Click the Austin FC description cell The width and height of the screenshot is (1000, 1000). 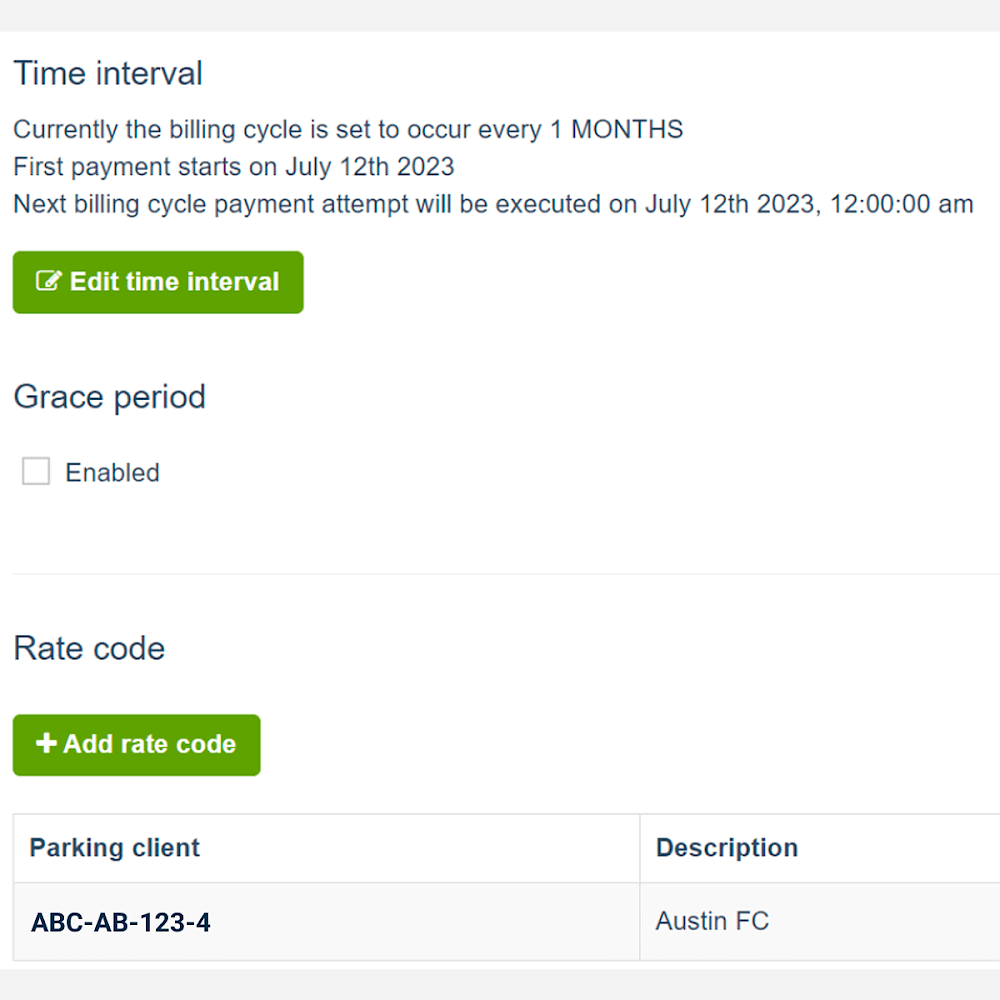tap(712, 920)
